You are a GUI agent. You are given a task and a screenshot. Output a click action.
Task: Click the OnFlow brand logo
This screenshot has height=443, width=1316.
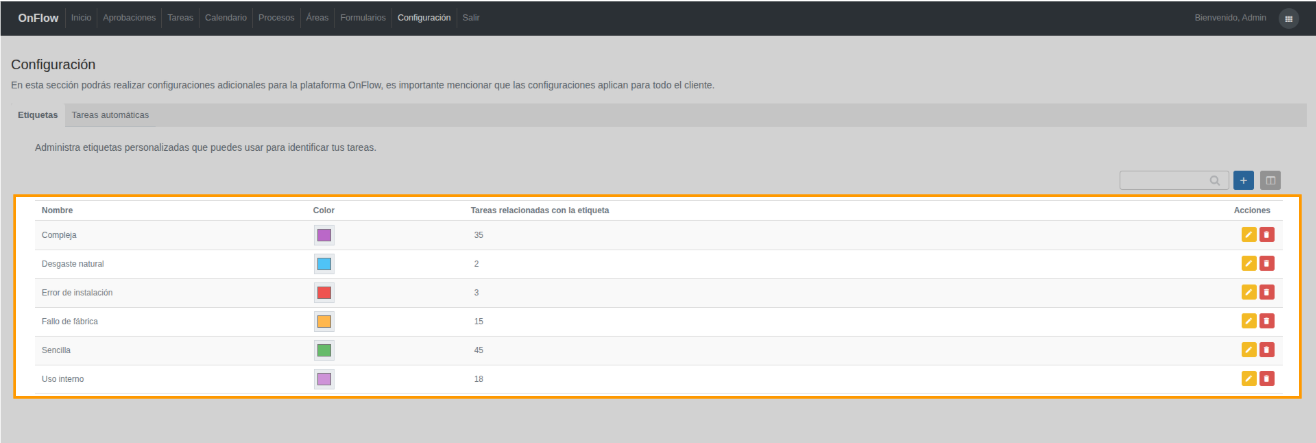tap(38, 18)
